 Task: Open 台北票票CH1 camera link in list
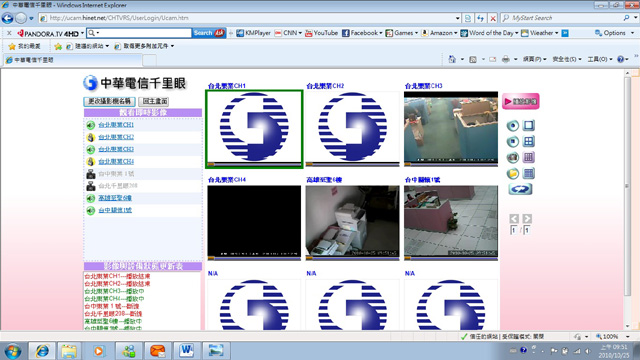(116, 124)
